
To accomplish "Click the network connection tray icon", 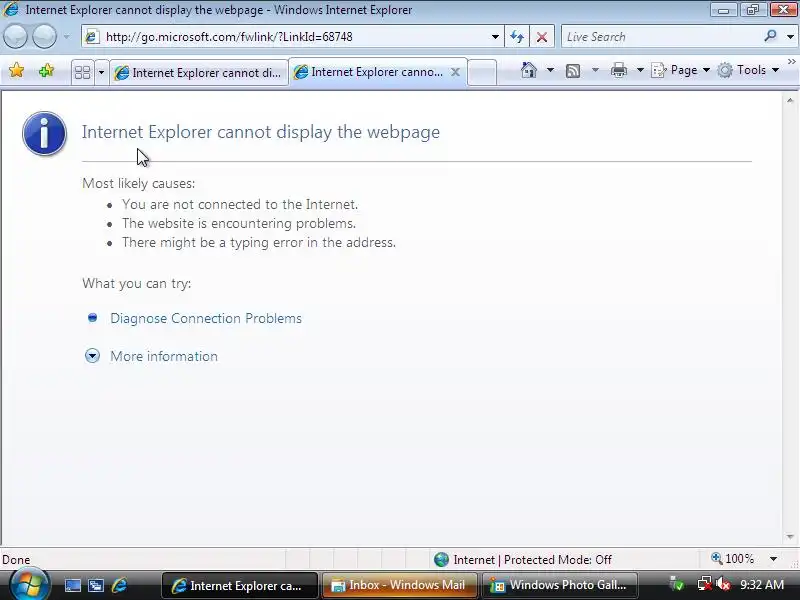I will pos(705,583).
